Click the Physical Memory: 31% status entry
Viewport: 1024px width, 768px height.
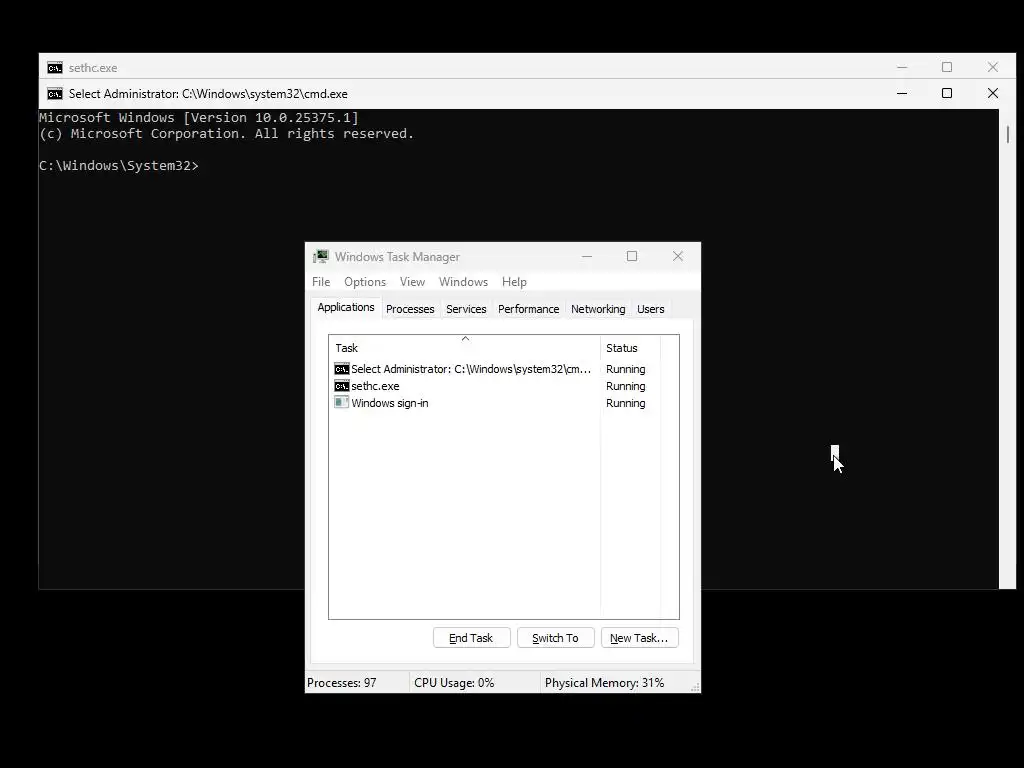[604, 682]
